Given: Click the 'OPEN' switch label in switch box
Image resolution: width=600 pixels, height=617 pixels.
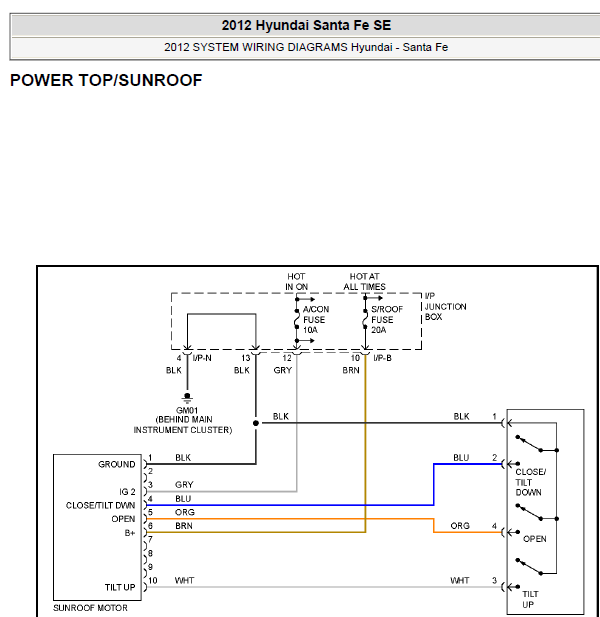Looking at the screenshot, I should 535,539.
